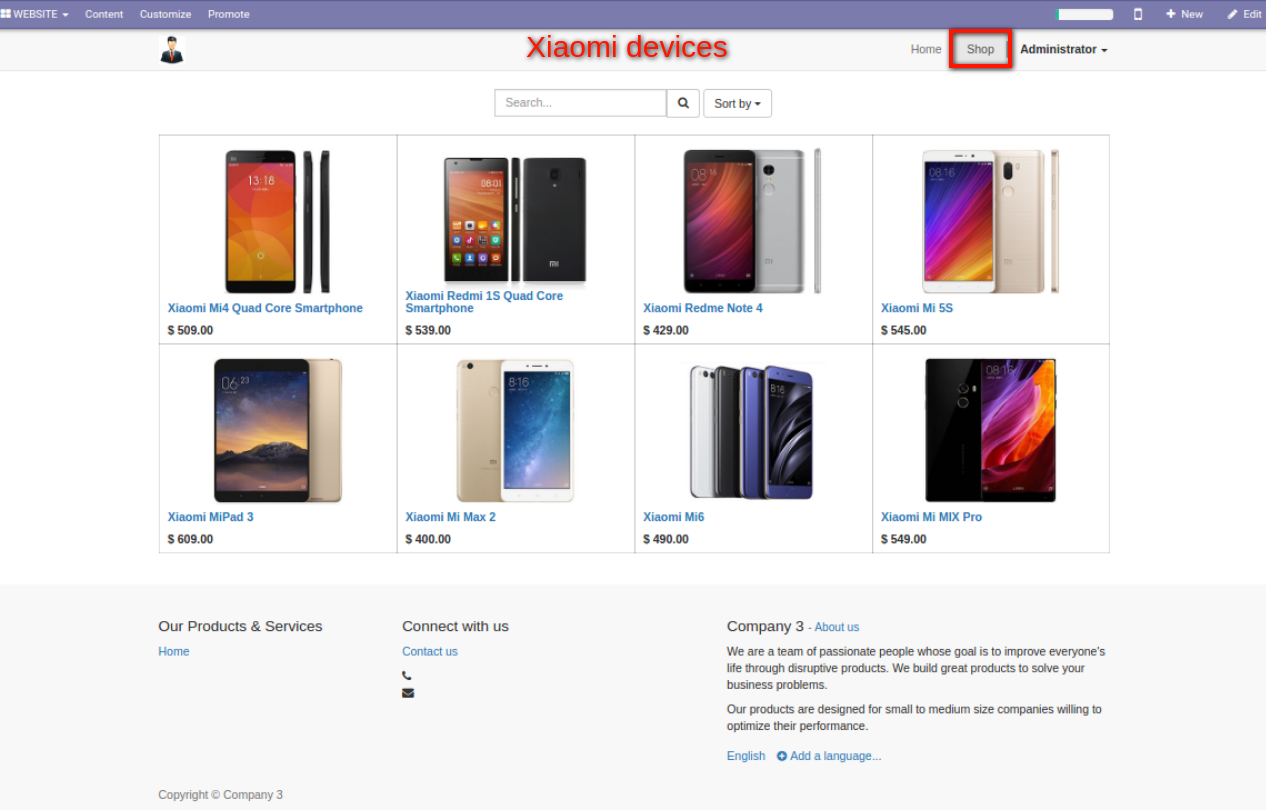
Task: Click the Contact us footer link
Action: tap(430, 651)
